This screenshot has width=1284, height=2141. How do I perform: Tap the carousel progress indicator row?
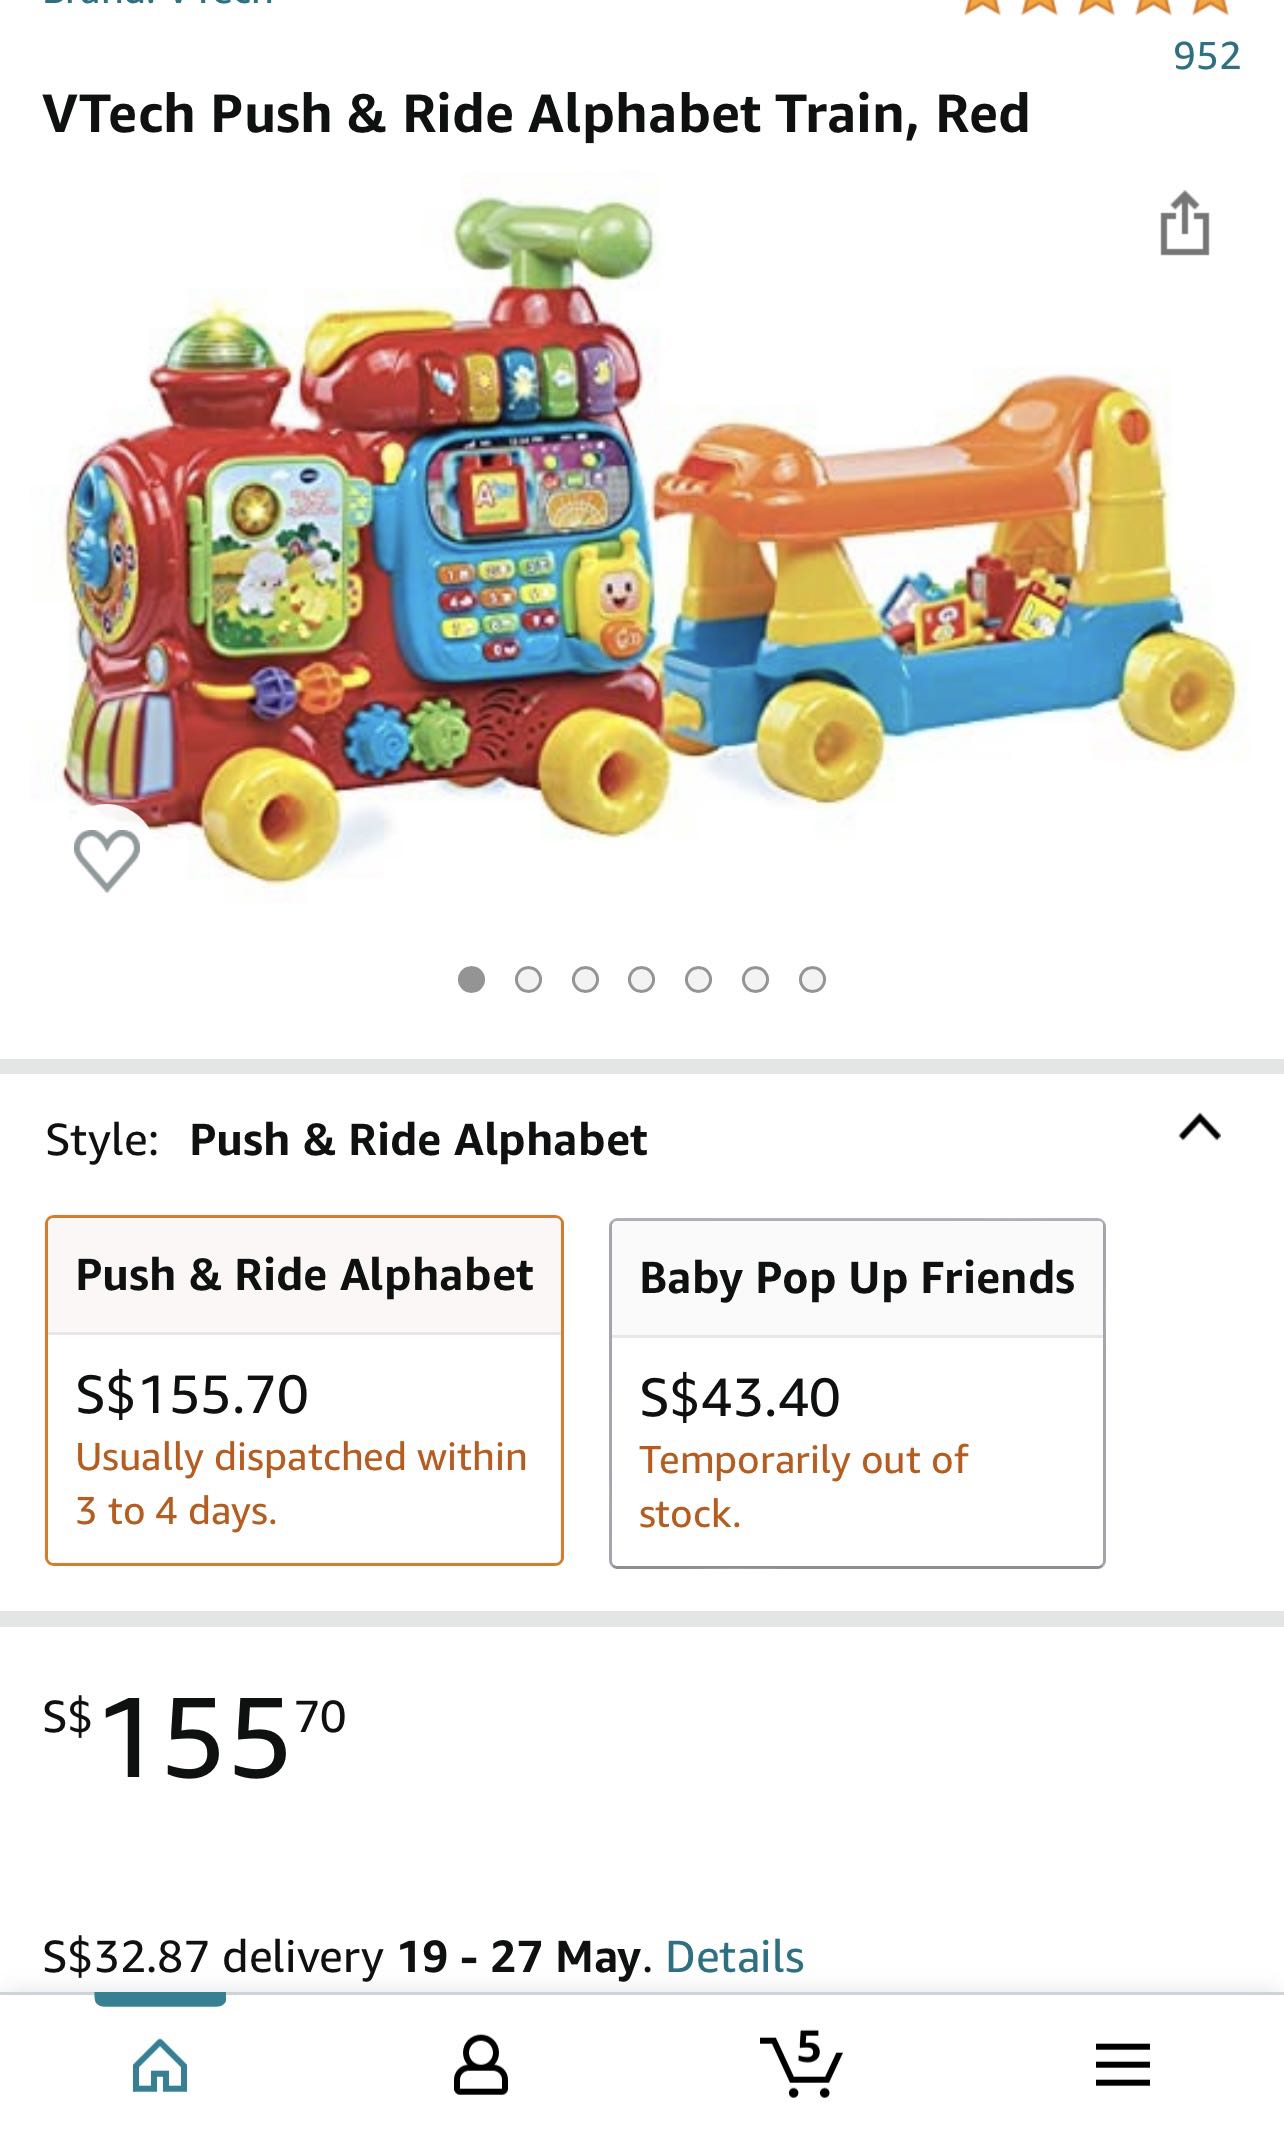pyautogui.click(x=640, y=980)
